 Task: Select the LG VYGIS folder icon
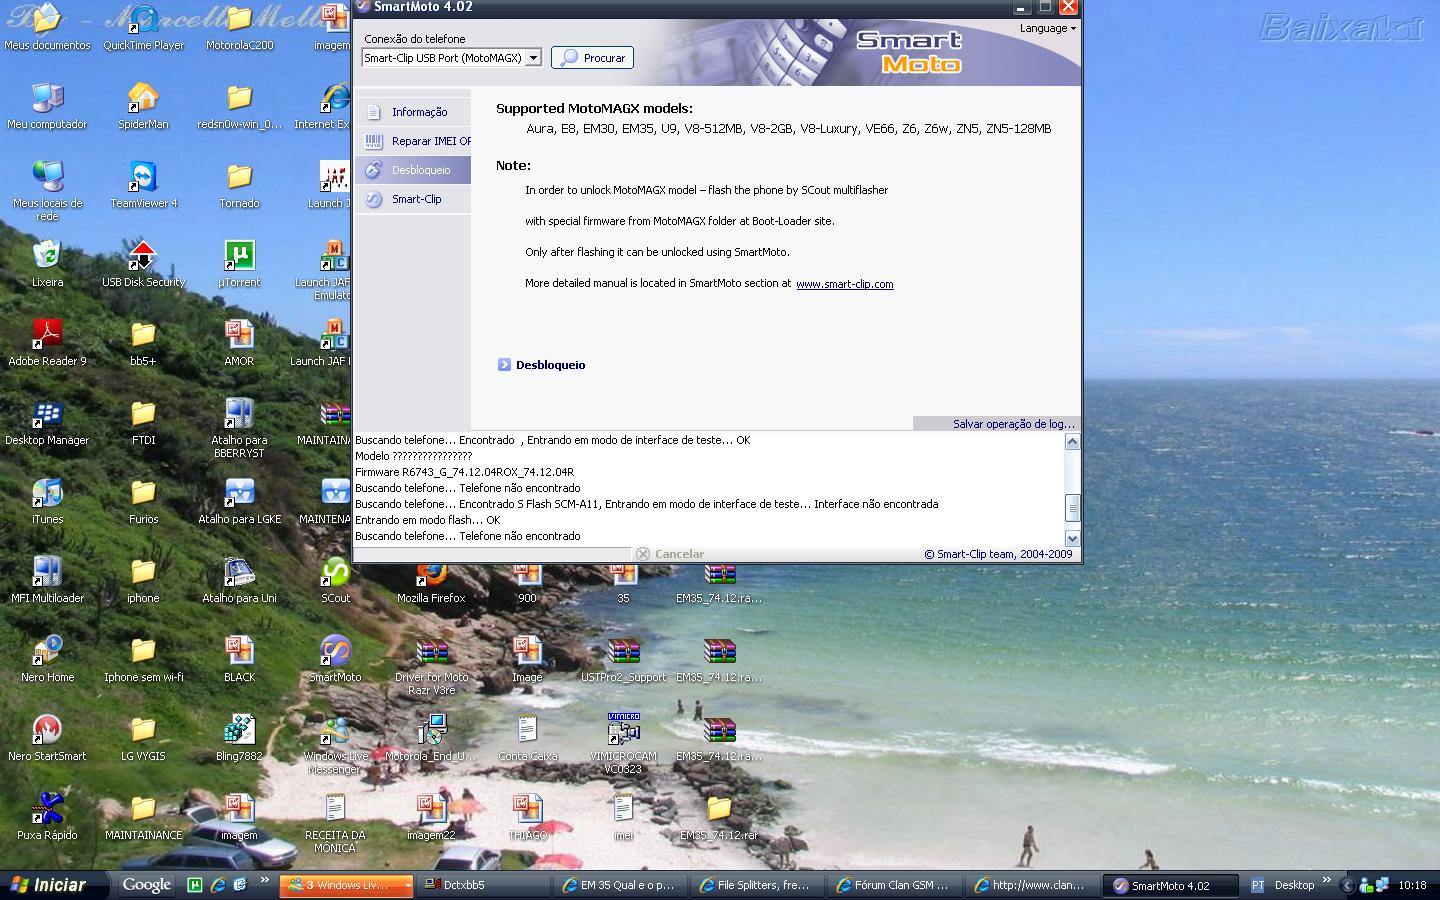[143, 739]
